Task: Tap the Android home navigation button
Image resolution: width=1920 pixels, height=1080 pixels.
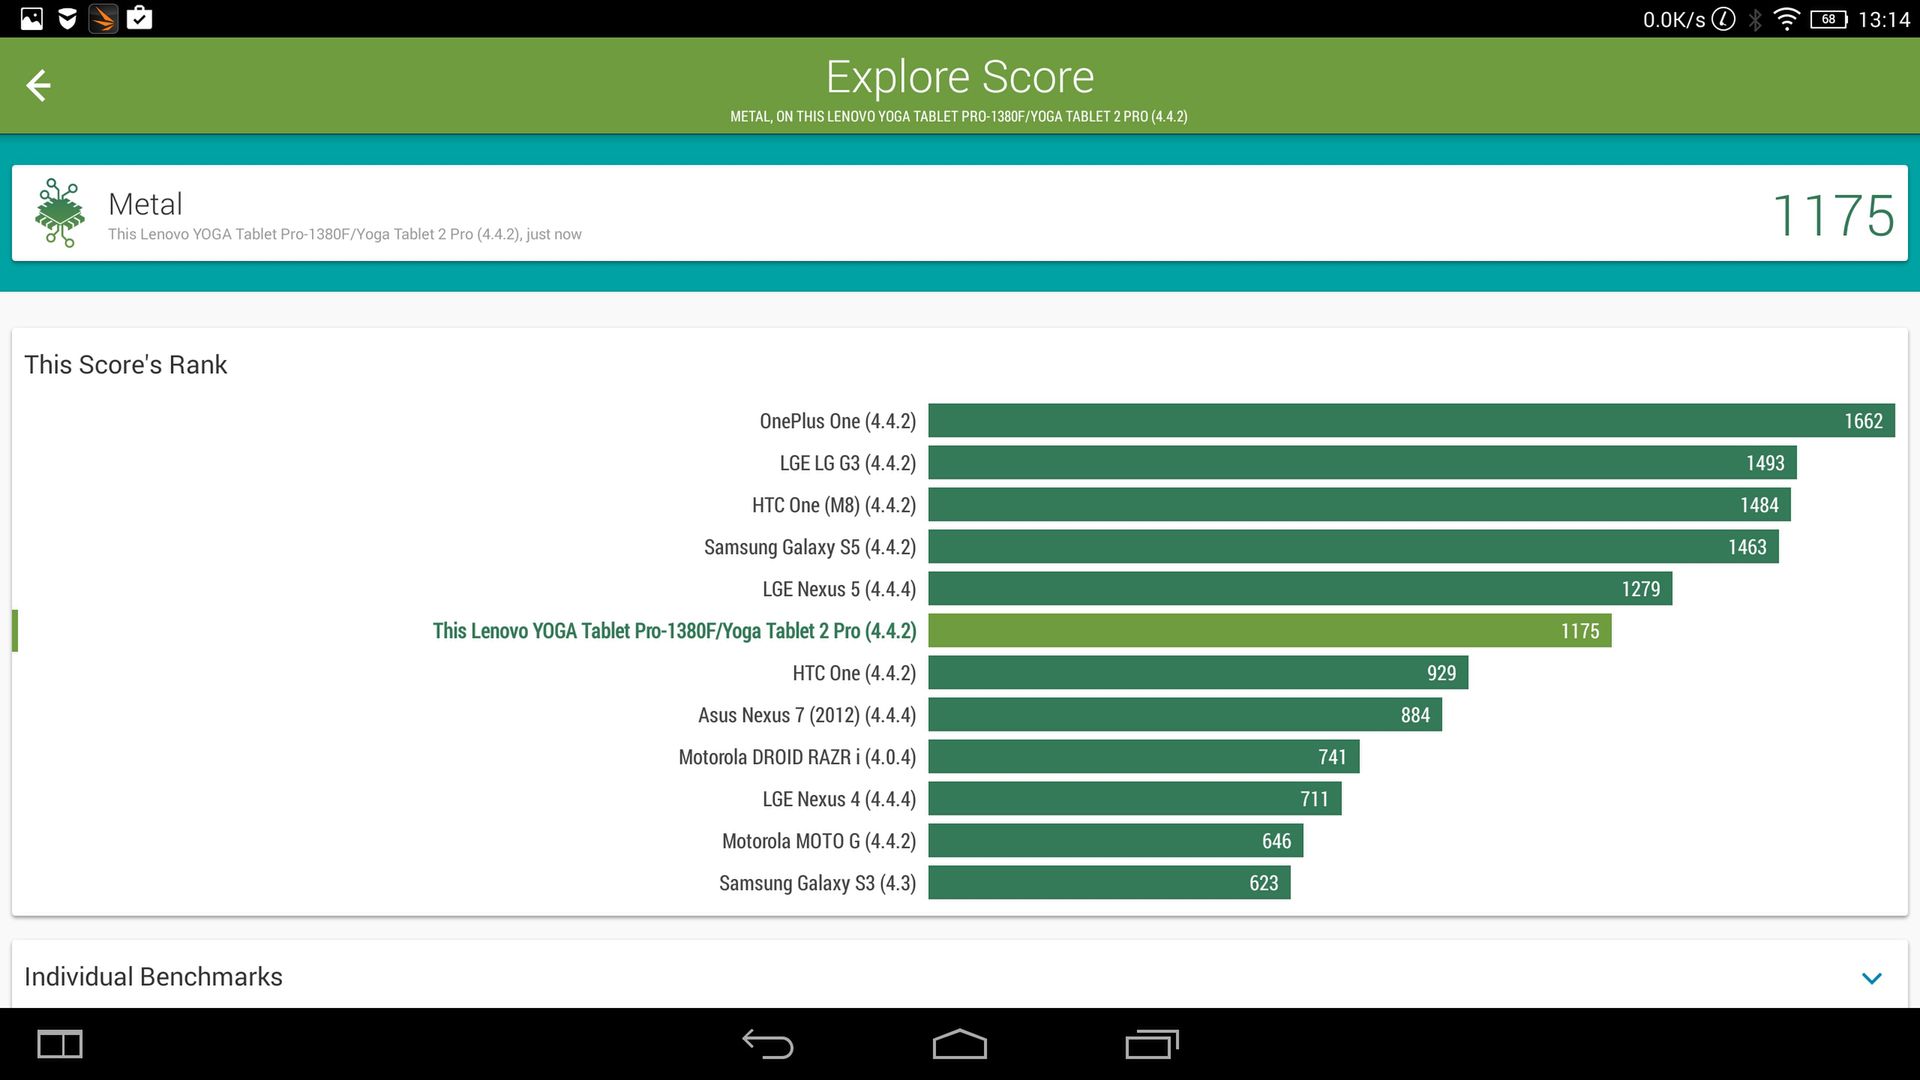Action: (960, 1044)
